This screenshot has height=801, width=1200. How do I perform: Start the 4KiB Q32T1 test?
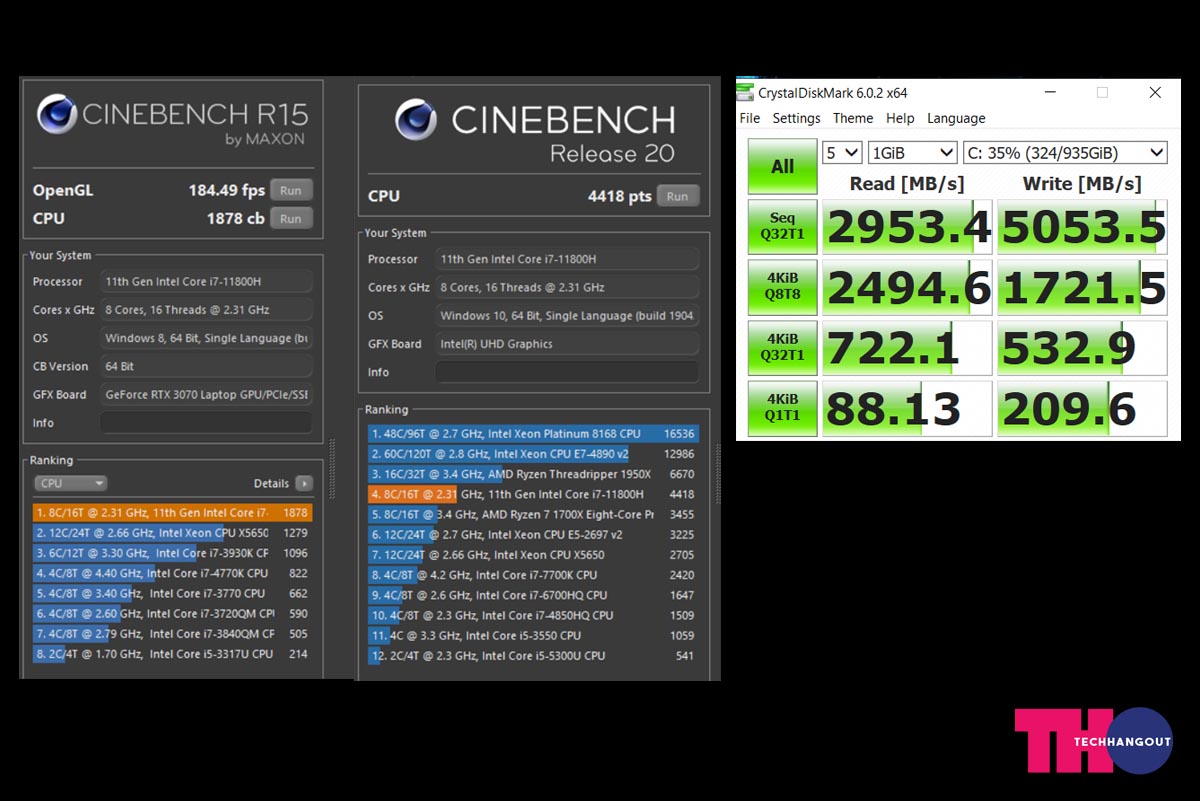click(782, 348)
